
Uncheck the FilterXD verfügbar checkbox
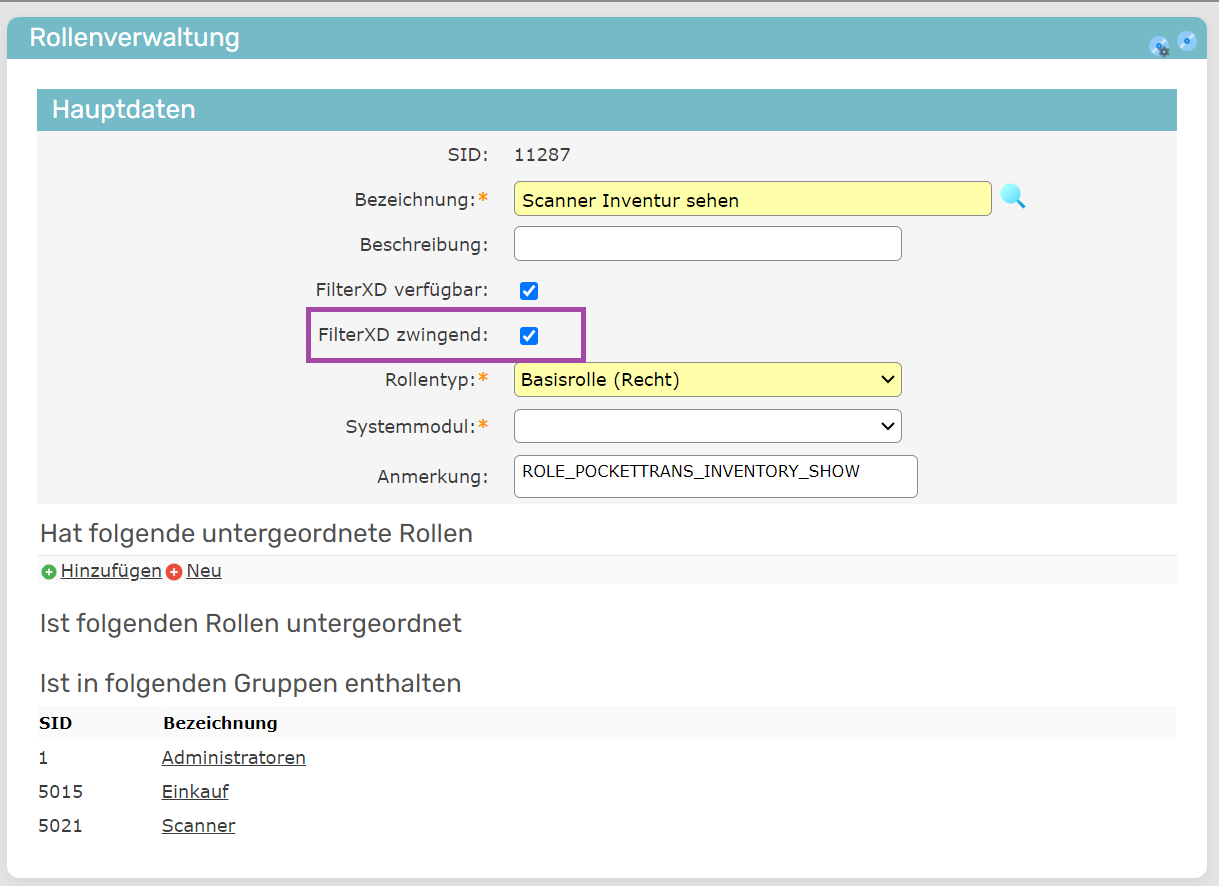(529, 291)
